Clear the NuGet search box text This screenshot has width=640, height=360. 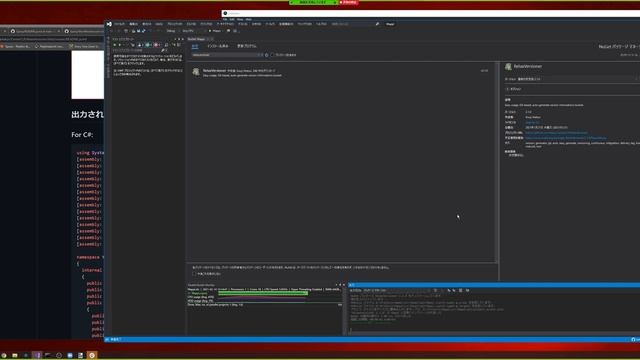coord(260,55)
